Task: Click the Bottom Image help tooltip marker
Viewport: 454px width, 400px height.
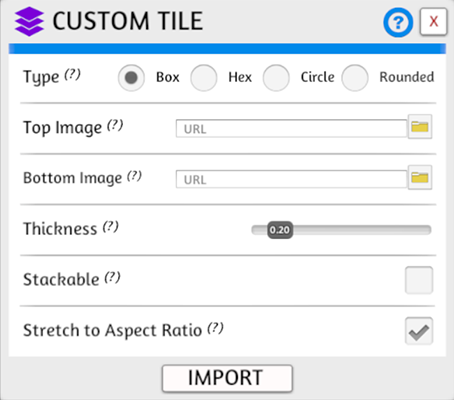Action: click(x=134, y=176)
